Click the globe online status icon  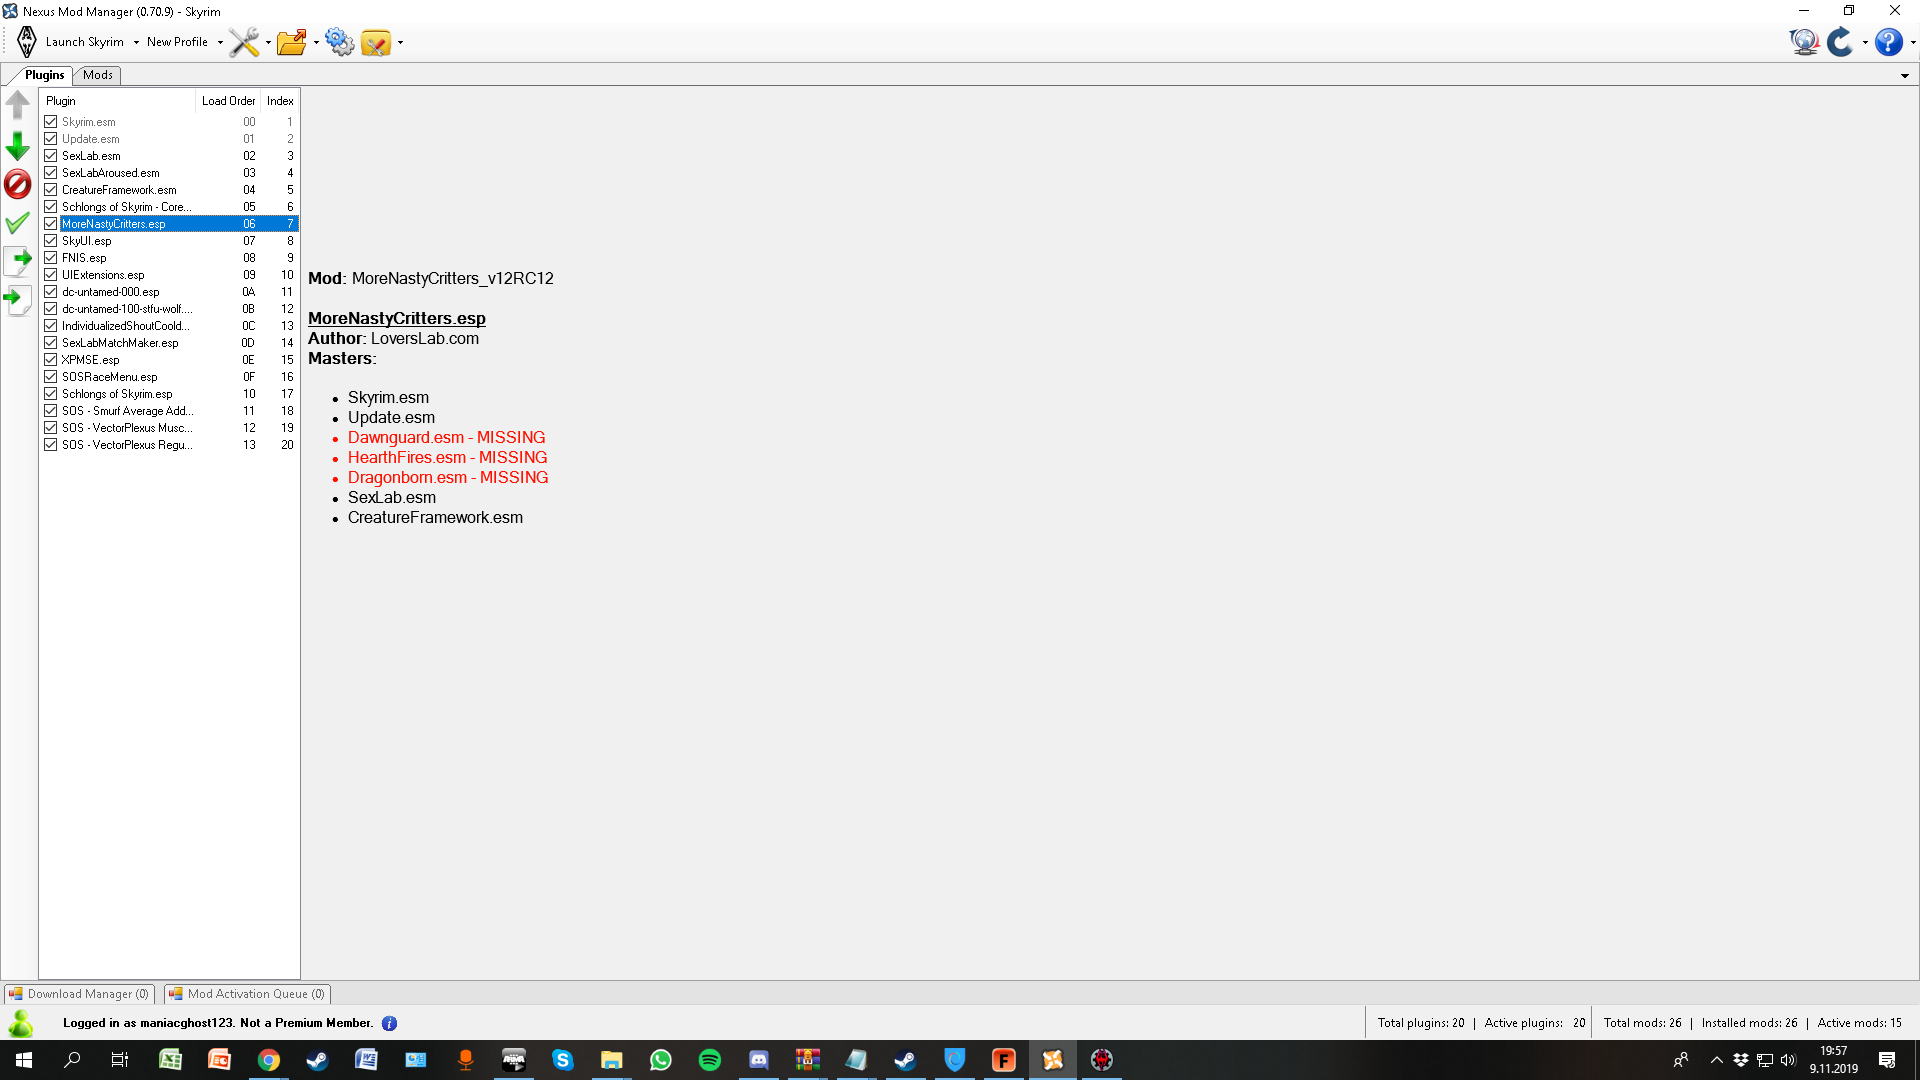click(x=1805, y=42)
